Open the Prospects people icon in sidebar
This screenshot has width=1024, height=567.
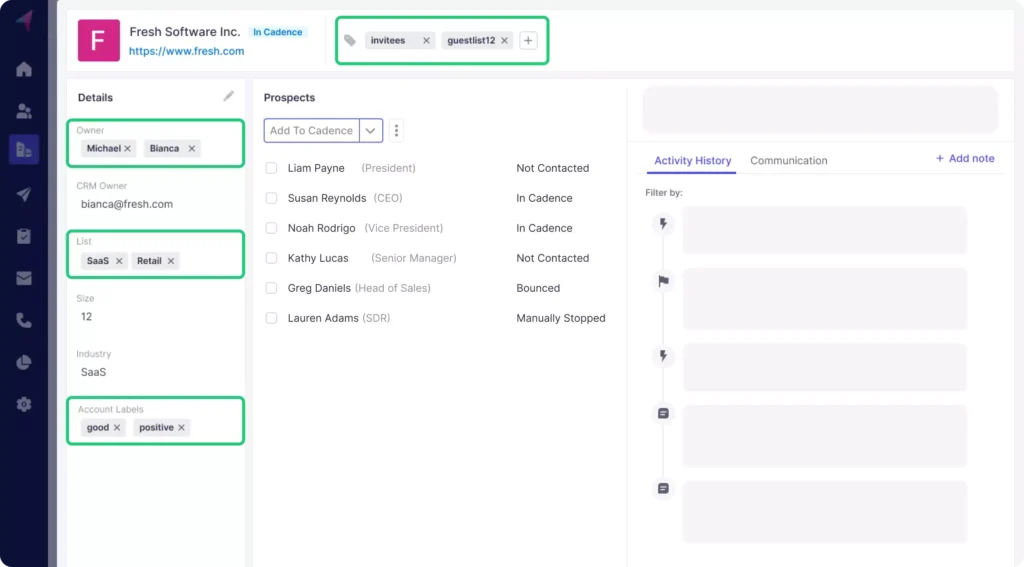pos(24,111)
